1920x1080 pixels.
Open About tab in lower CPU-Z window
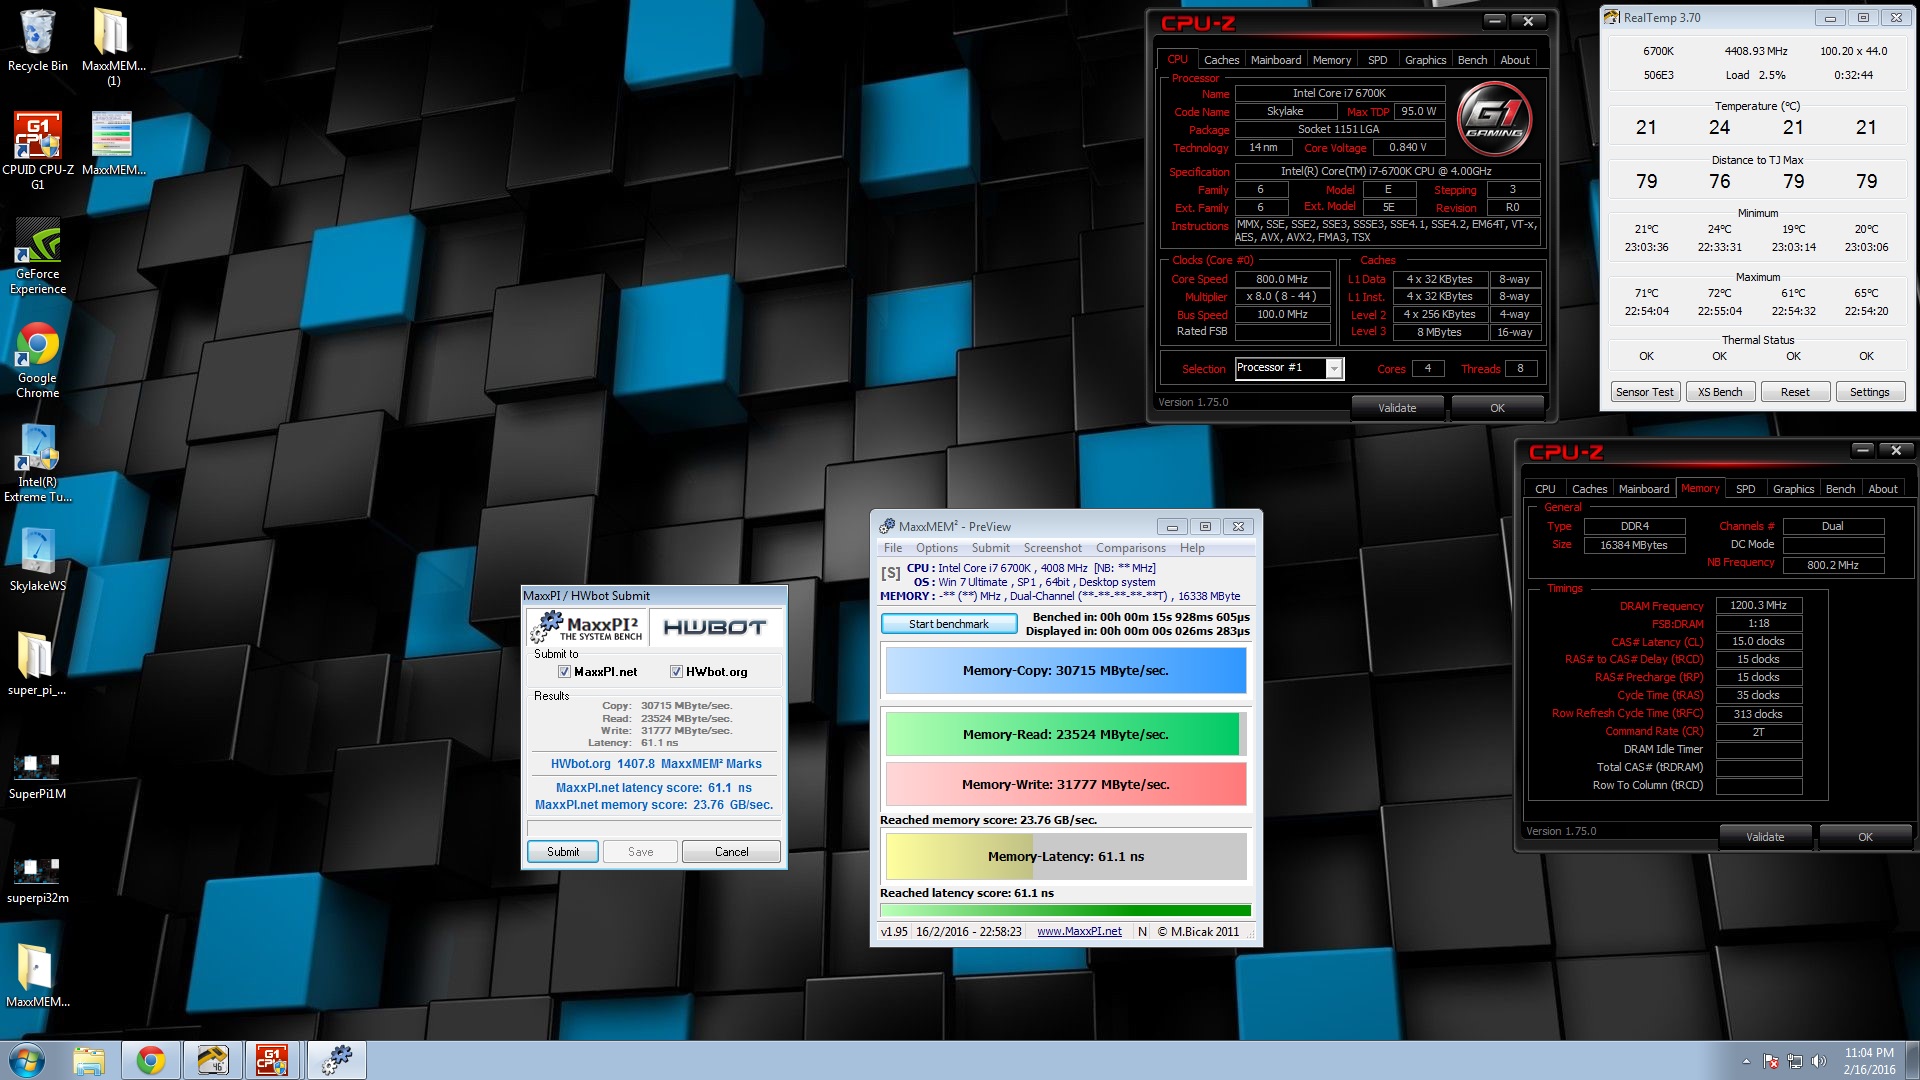point(1883,489)
